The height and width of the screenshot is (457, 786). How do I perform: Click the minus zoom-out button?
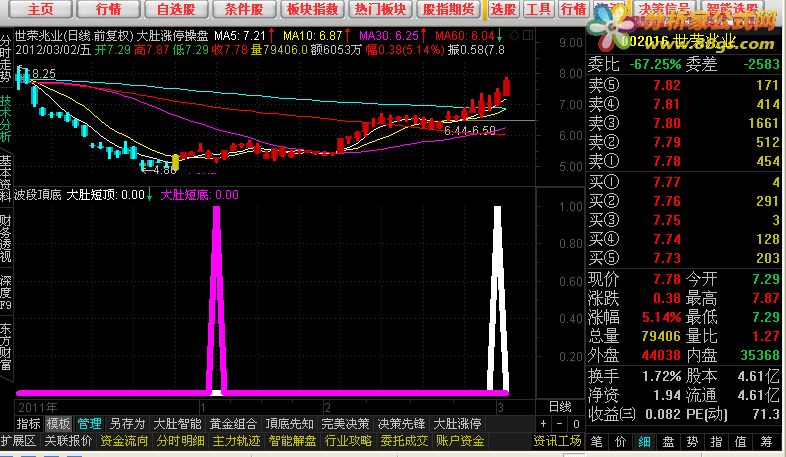click(x=559, y=424)
